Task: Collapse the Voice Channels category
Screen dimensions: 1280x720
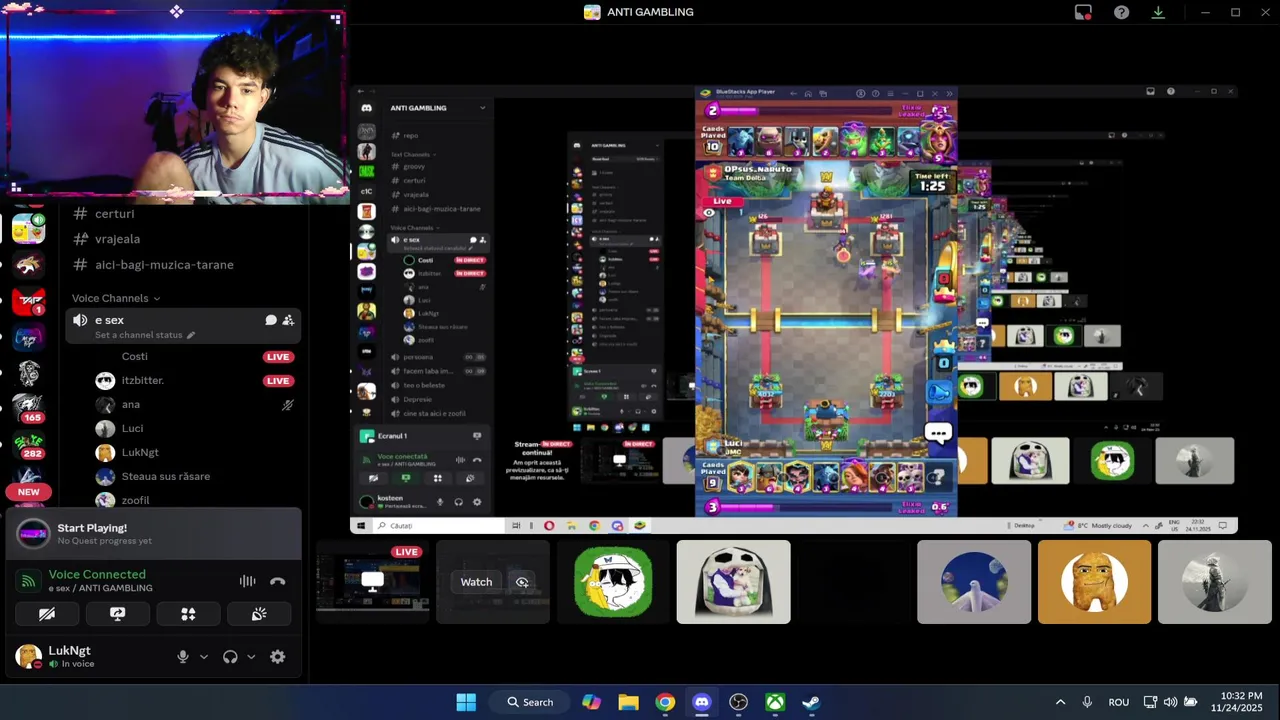Action: 115,298
